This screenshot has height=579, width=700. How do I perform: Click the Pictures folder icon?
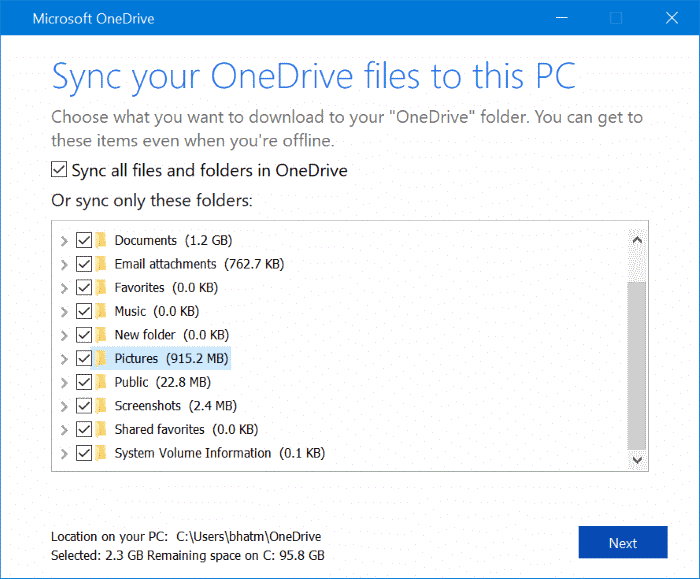101,358
